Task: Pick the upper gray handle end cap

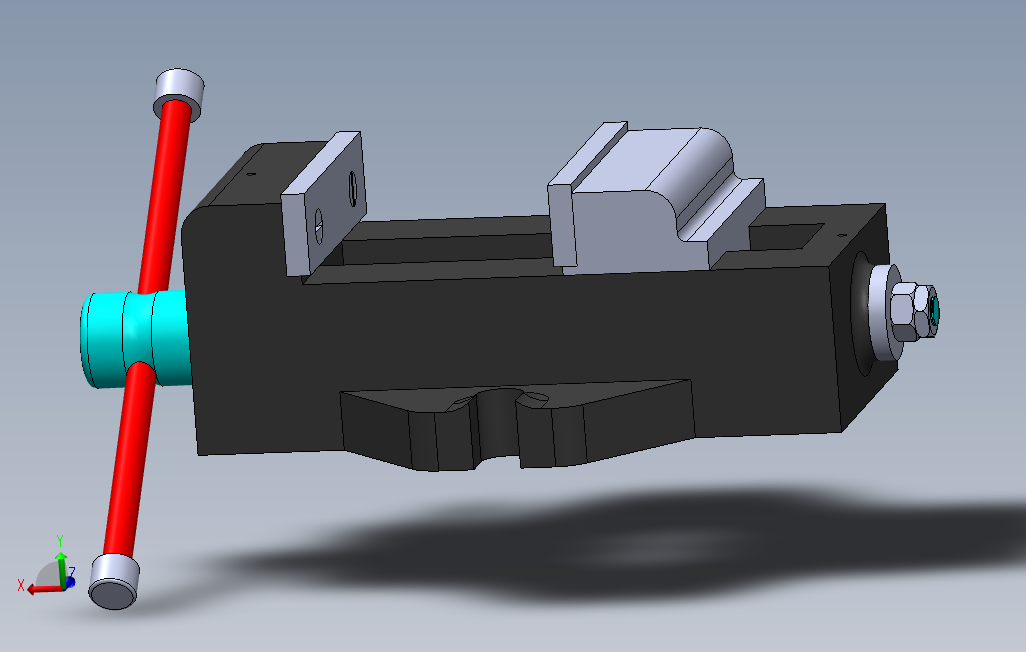Action: 179,94
